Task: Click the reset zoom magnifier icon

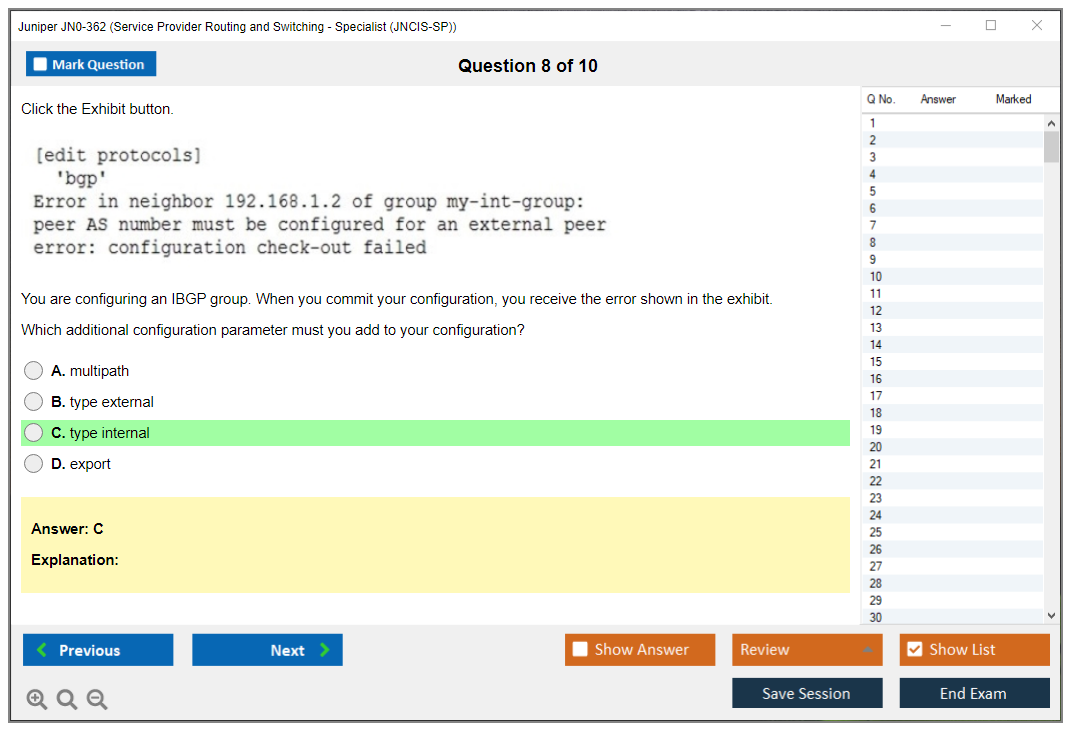Action: [67, 699]
